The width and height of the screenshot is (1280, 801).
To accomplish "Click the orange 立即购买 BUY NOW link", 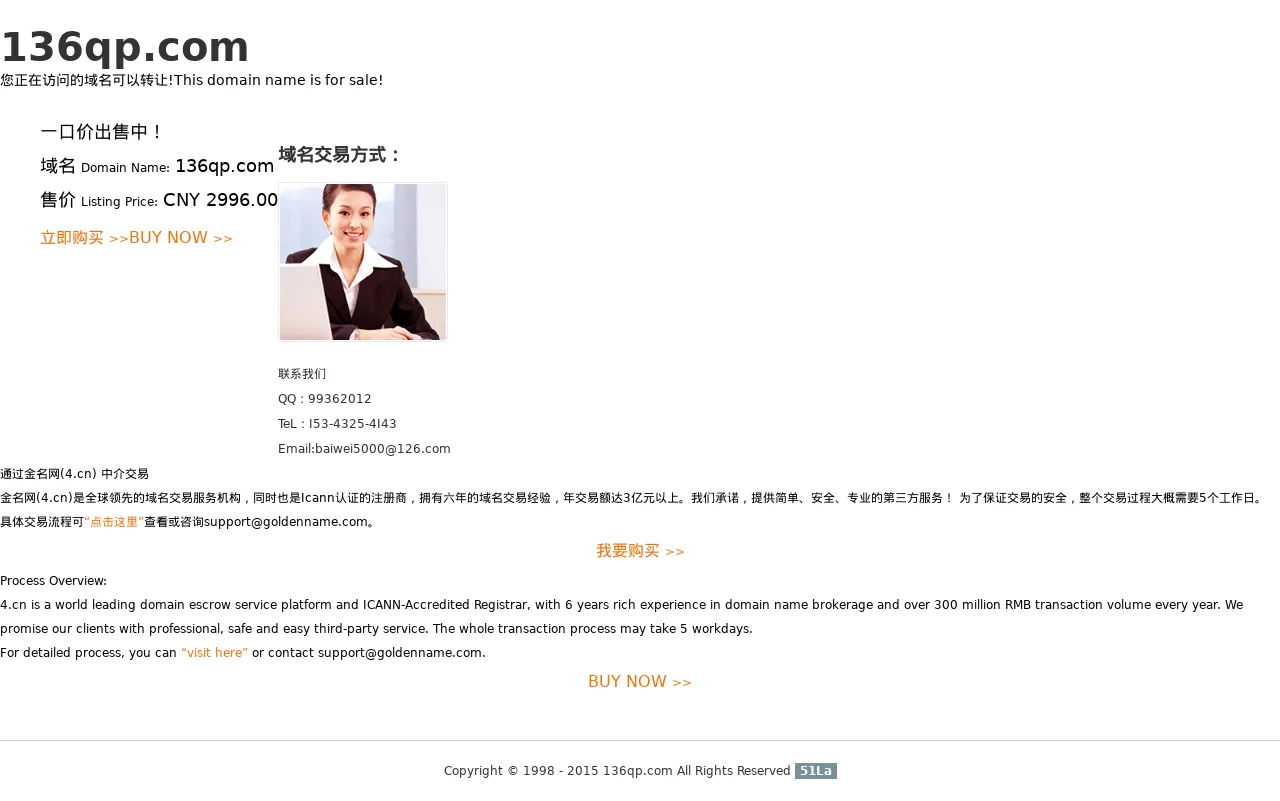I will pyautogui.click(x=137, y=238).
